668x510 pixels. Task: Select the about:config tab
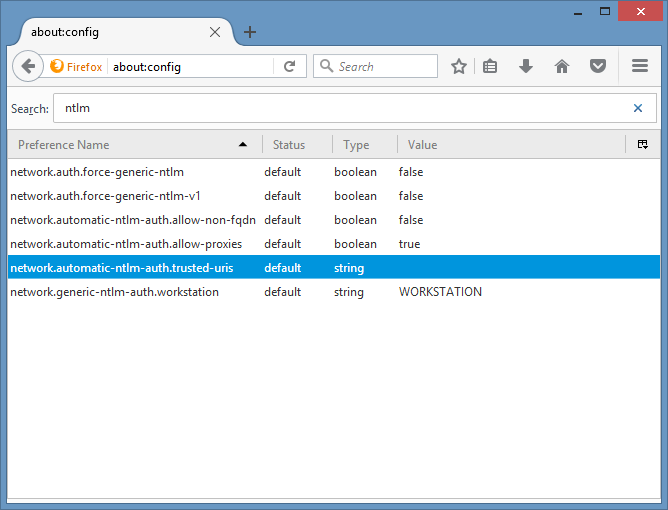(124, 32)
